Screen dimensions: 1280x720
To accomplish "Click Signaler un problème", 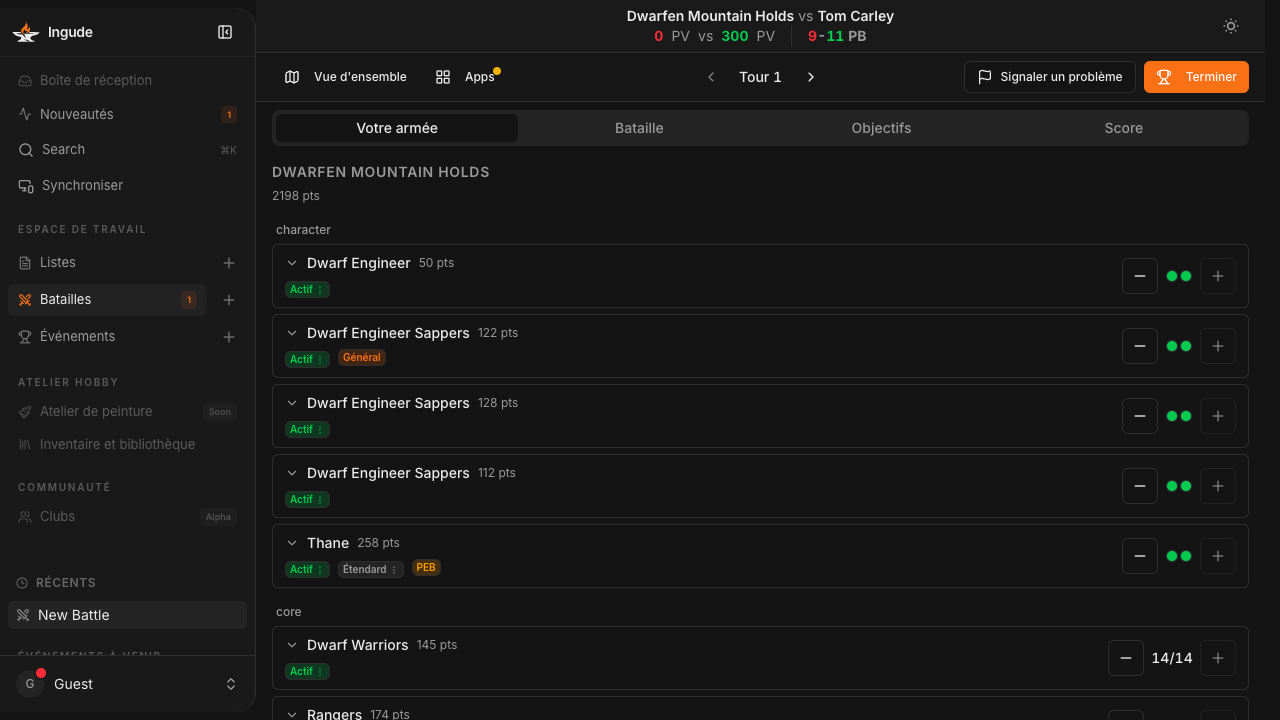I will tap(1050, 77).
